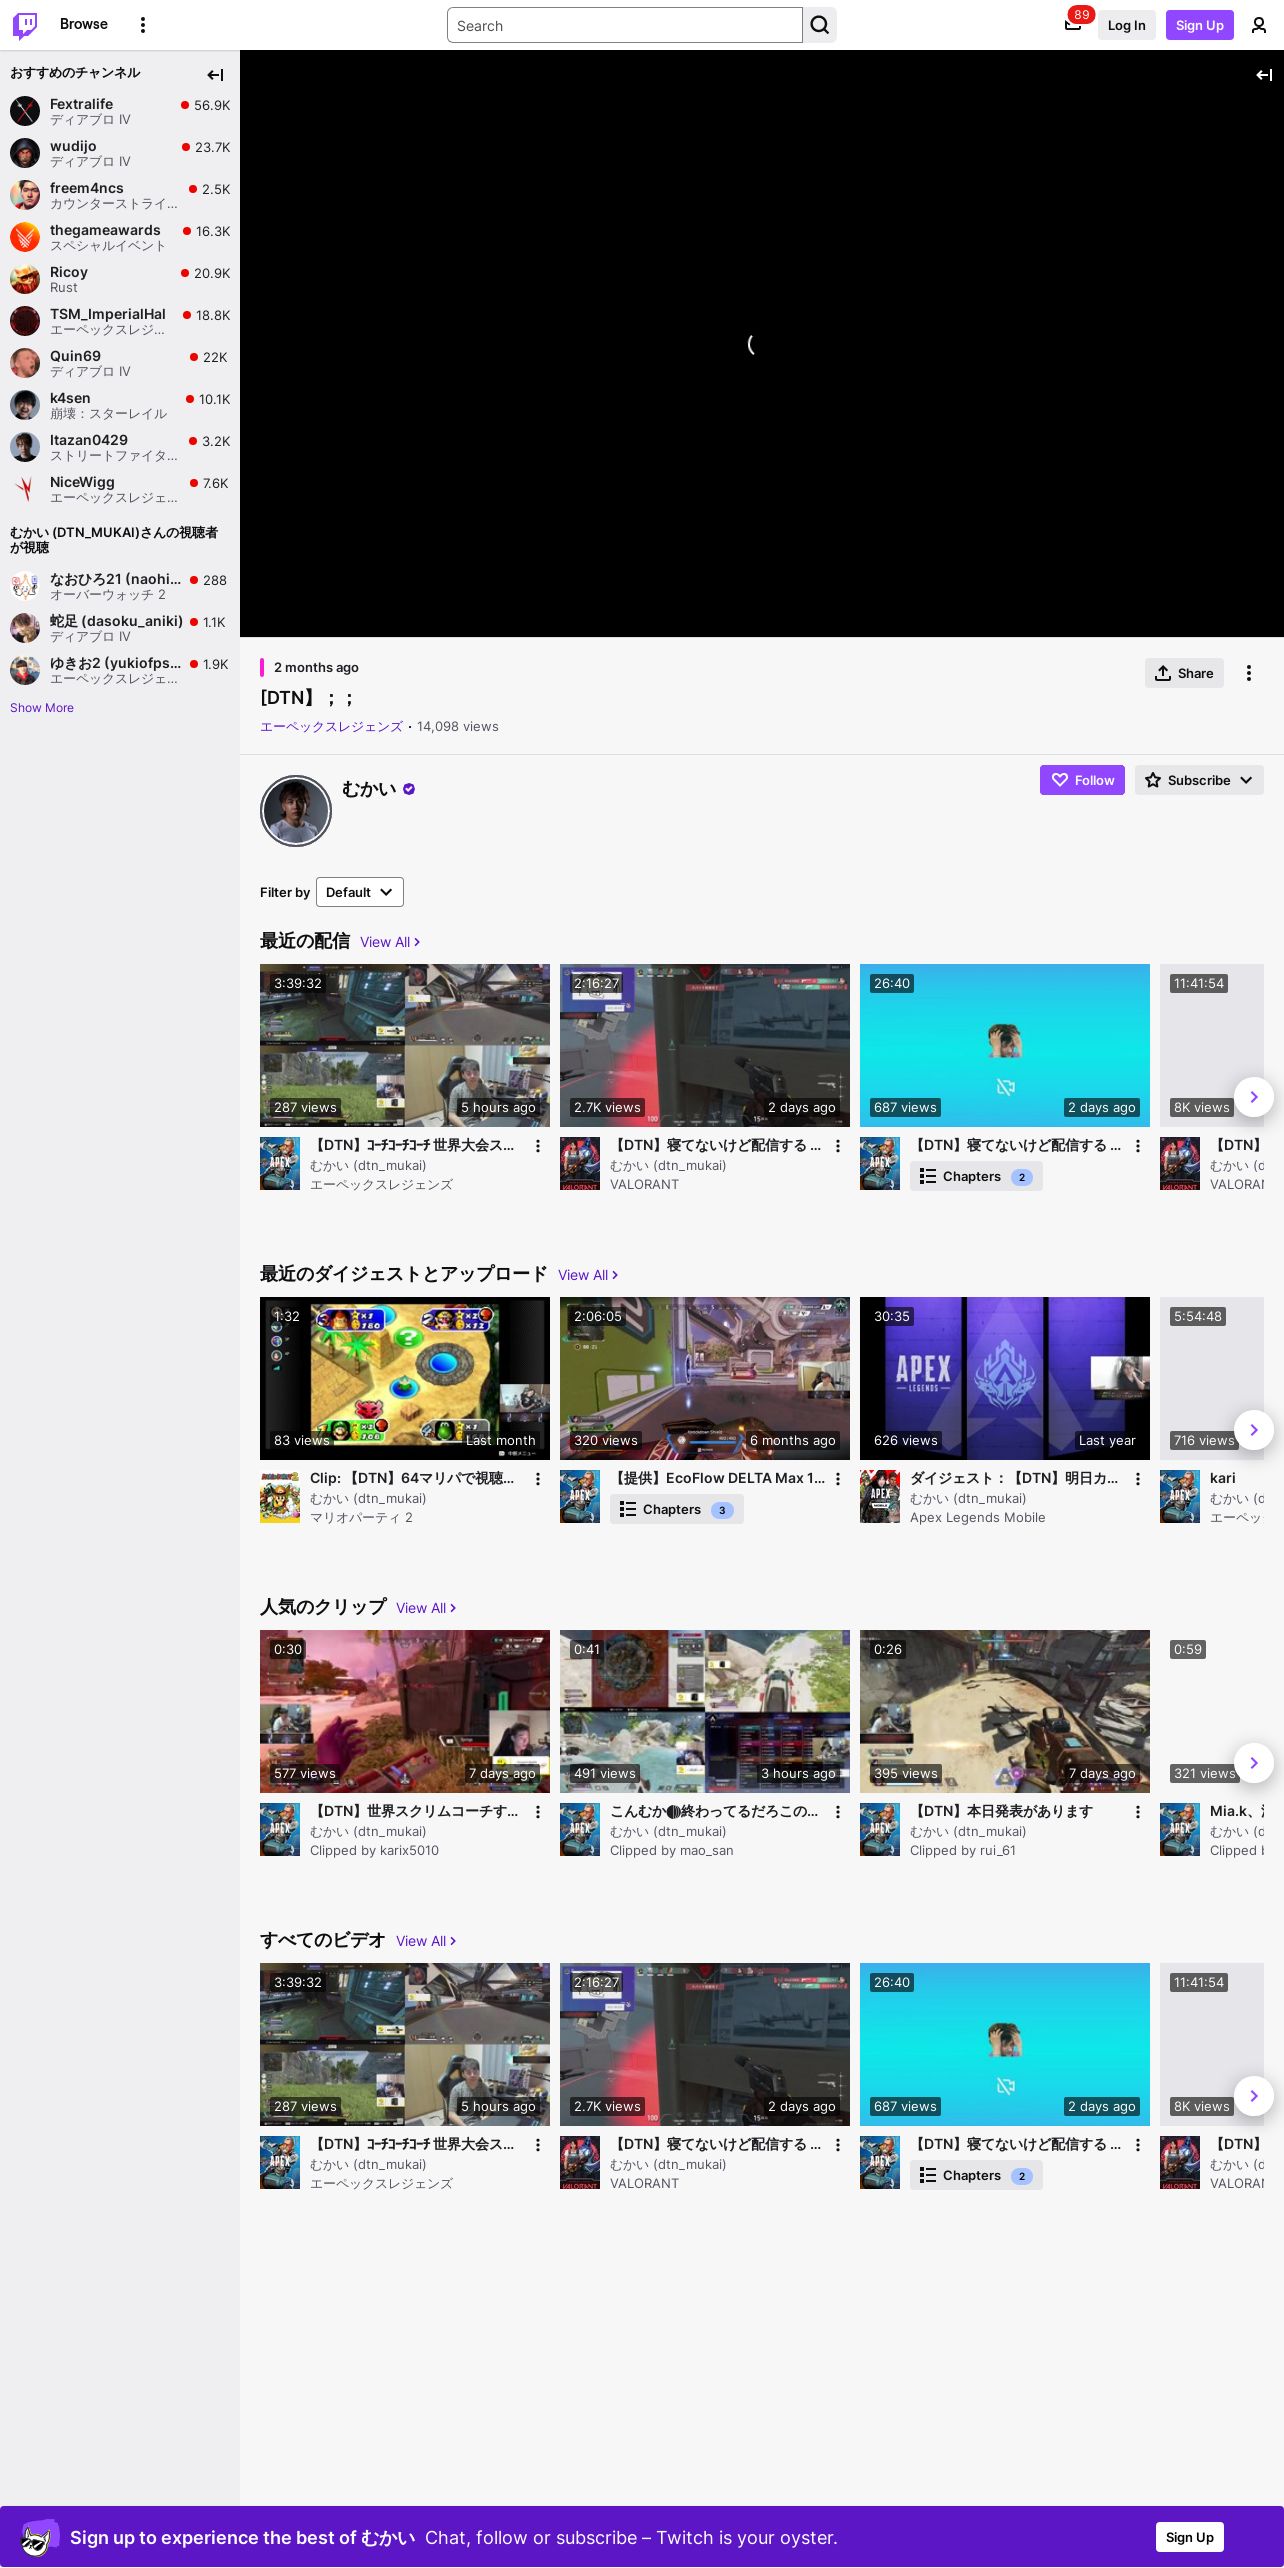Open options for 本日発表があります clip
This screenshot has width=1284, height=2568.
(x=1138, y=1812)
